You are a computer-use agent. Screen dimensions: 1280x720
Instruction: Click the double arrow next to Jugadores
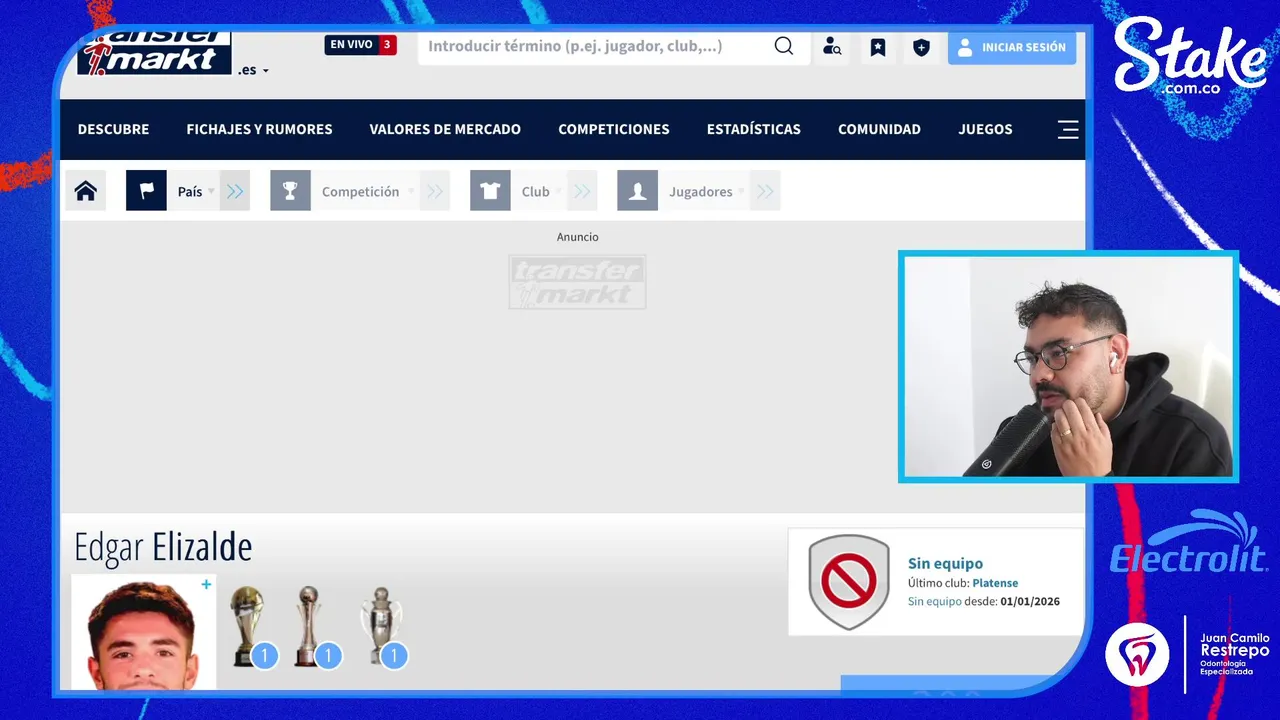coord(765,191)
